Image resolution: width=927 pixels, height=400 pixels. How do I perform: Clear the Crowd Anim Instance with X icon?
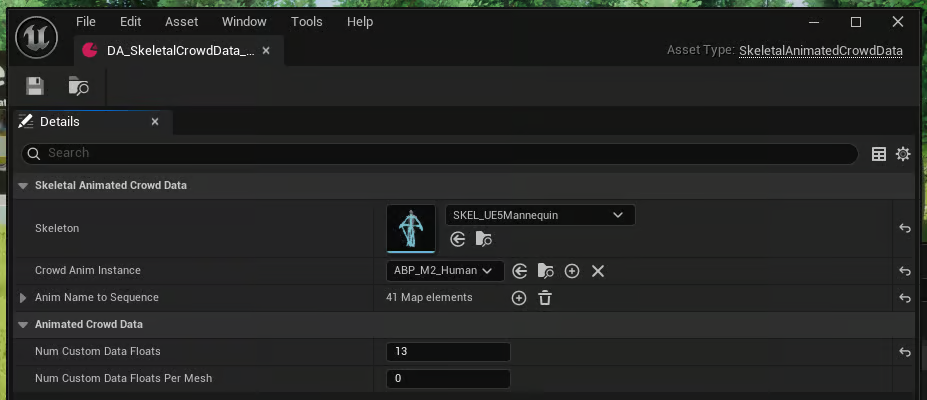coord(598,271)
